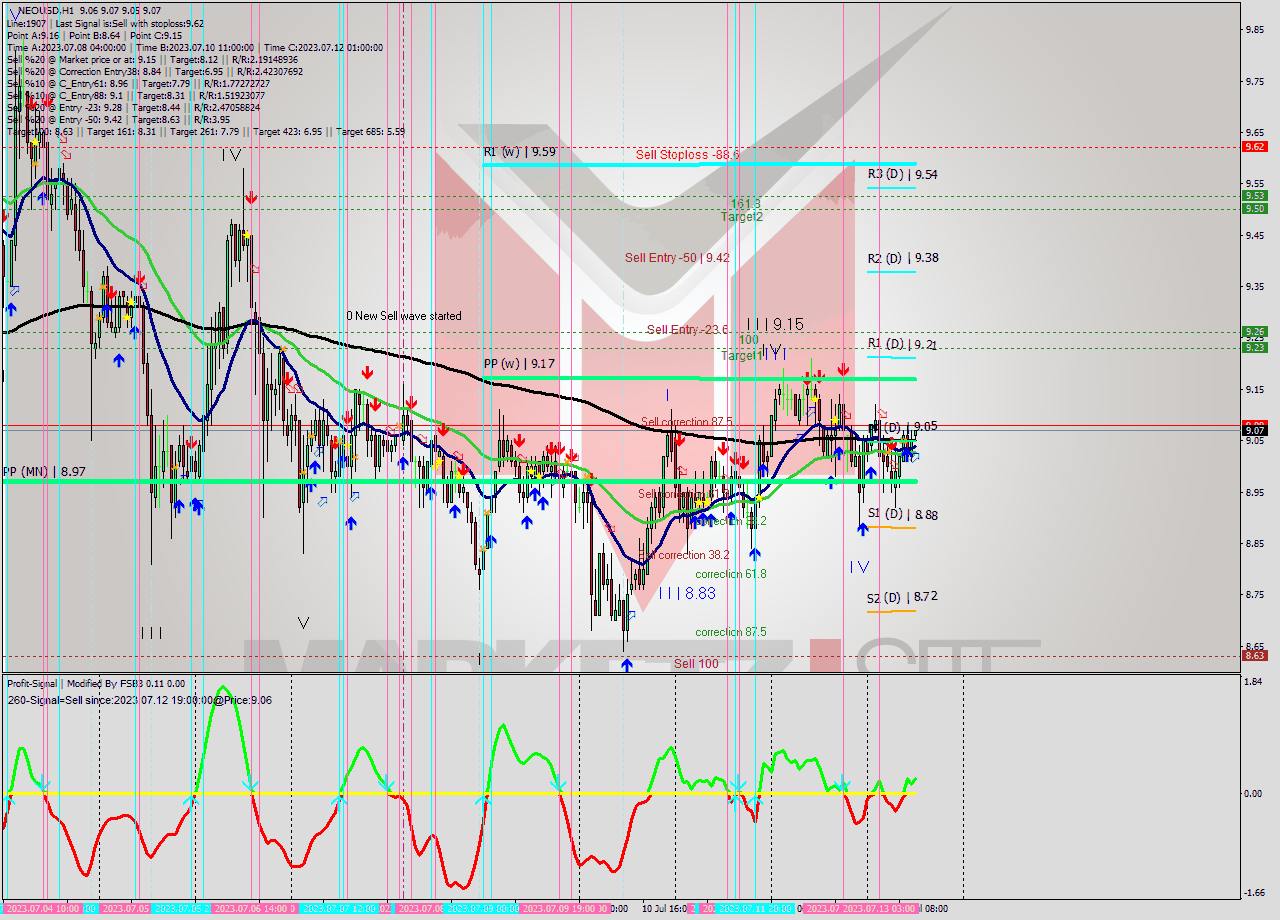
Task: Click the 'III 9.15' wave label
Action: coord(776,324)
